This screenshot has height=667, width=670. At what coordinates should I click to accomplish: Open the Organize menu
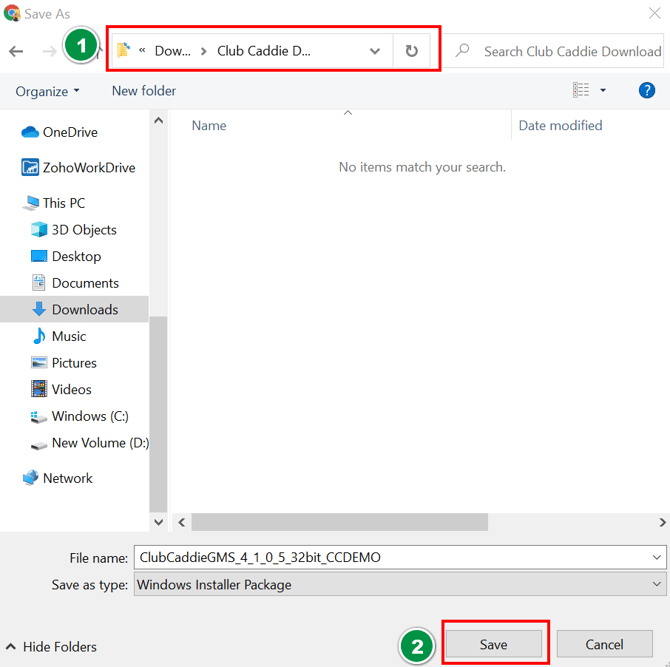pos(47,91)
